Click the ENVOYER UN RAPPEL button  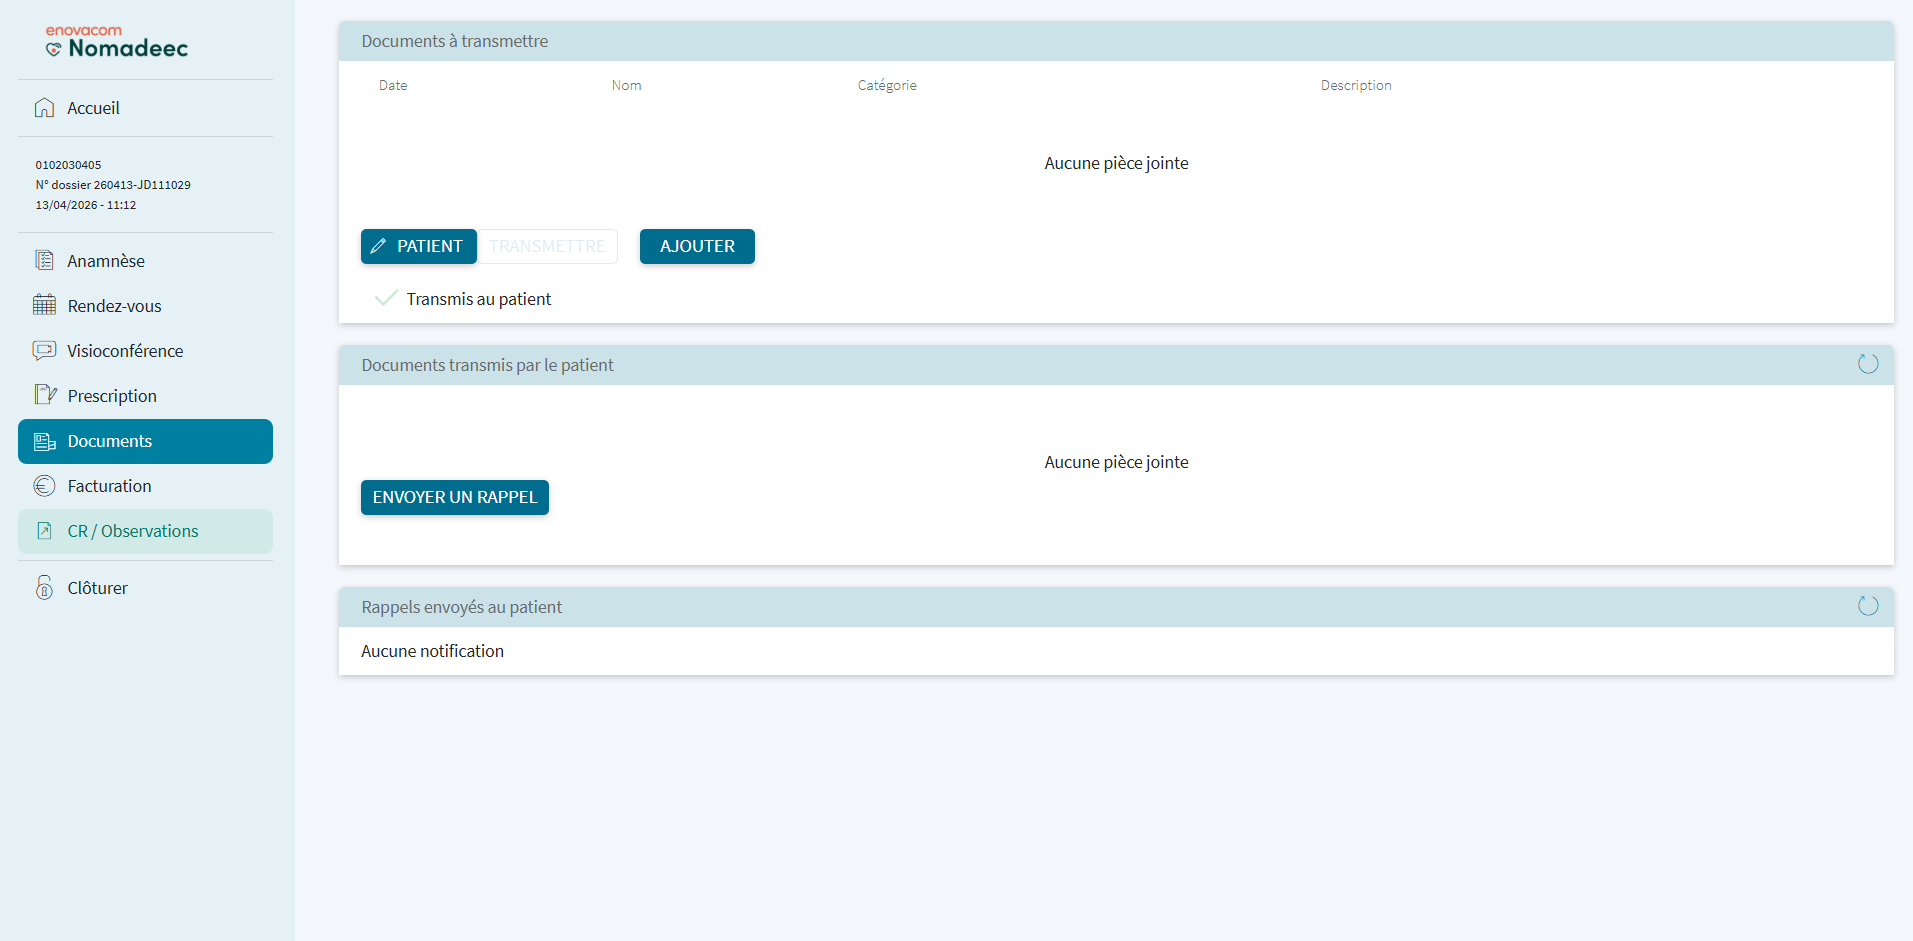pos(455,497)
